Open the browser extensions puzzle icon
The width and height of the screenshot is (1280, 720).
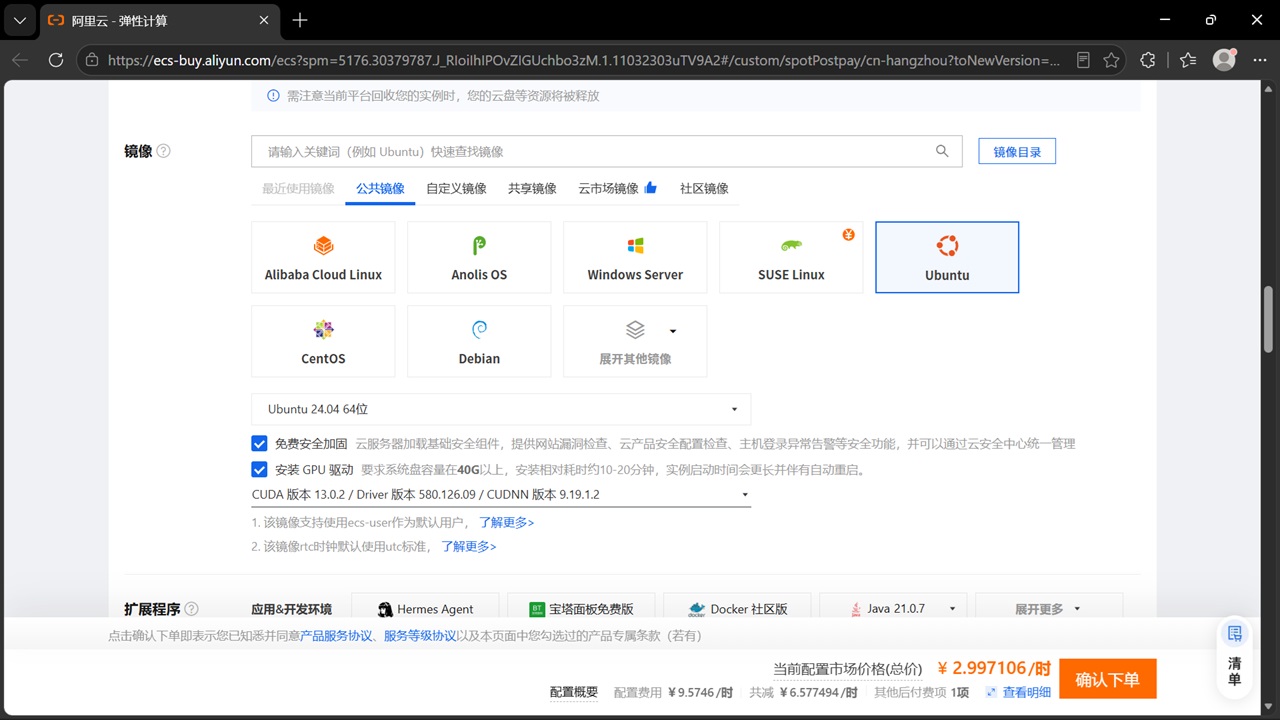(x=1148, y=60)
